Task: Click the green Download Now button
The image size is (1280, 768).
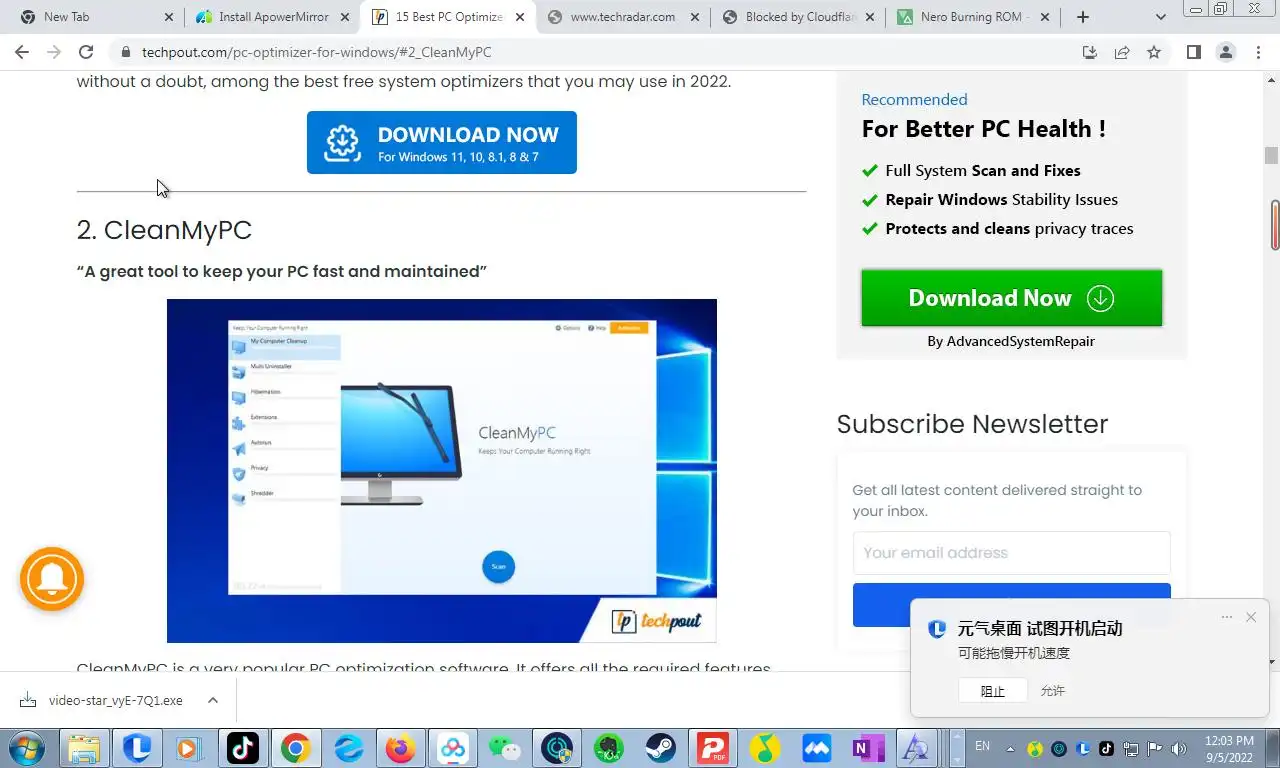Action: pyautogui.click(x=1012, y=298)
